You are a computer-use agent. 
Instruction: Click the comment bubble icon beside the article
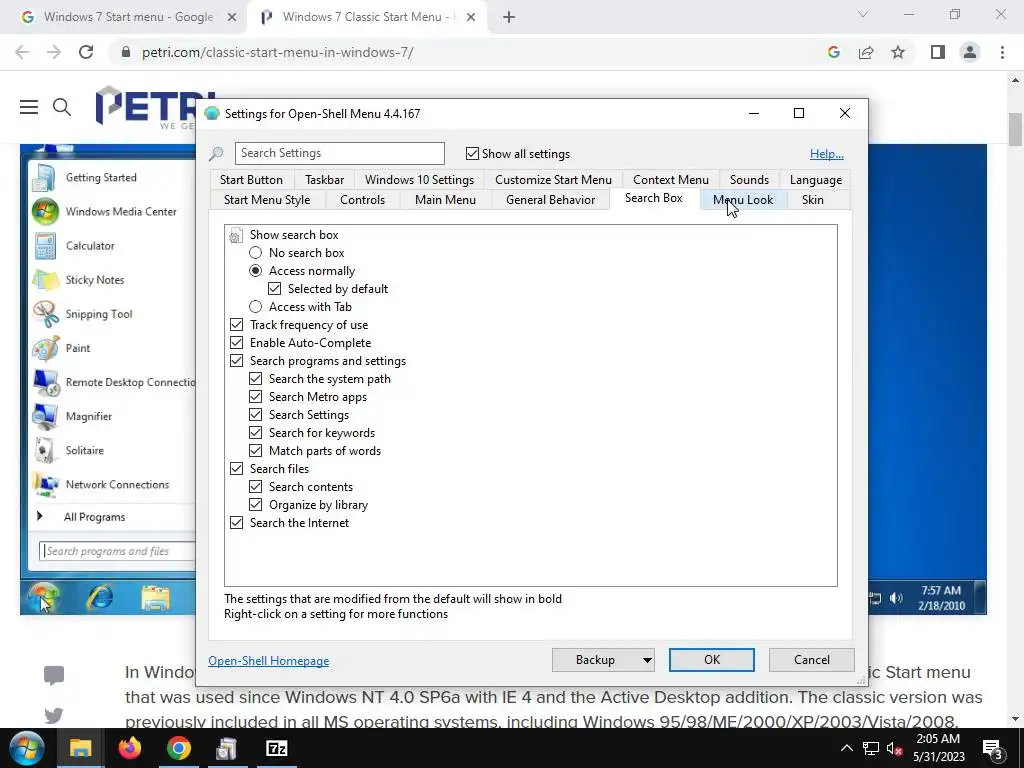54,675
